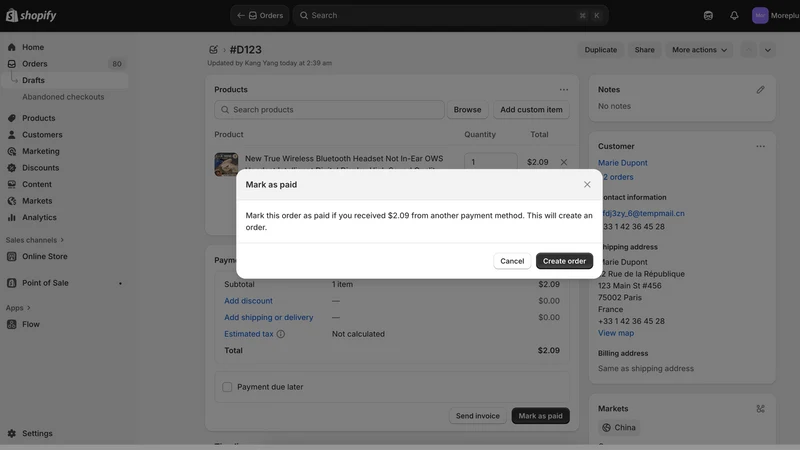
Task: Open the Products card options menu
Action: (564, 89)
